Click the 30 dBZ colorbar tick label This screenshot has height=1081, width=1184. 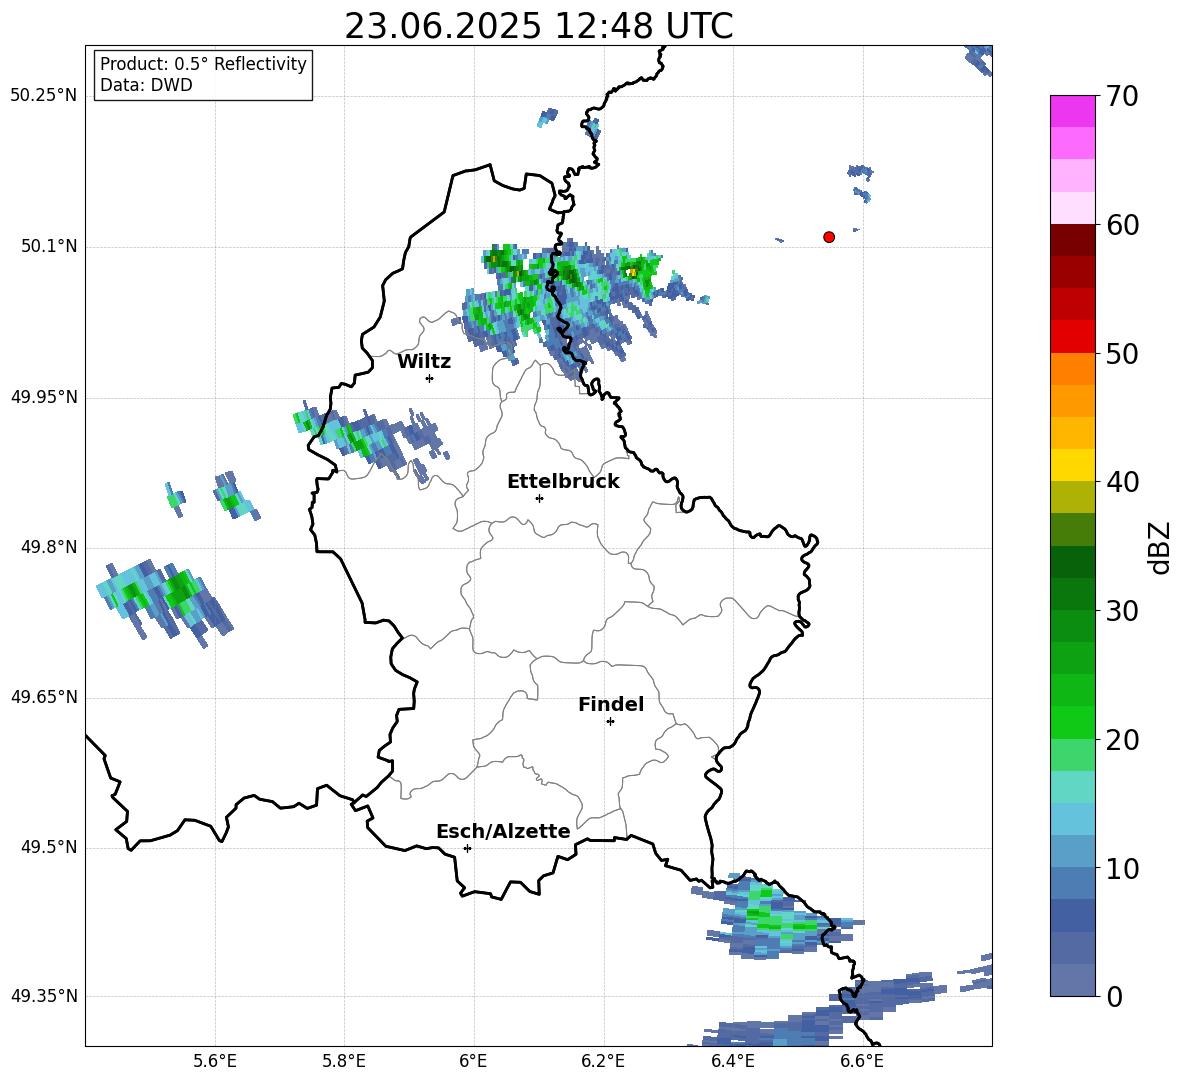click(1122, 611)
